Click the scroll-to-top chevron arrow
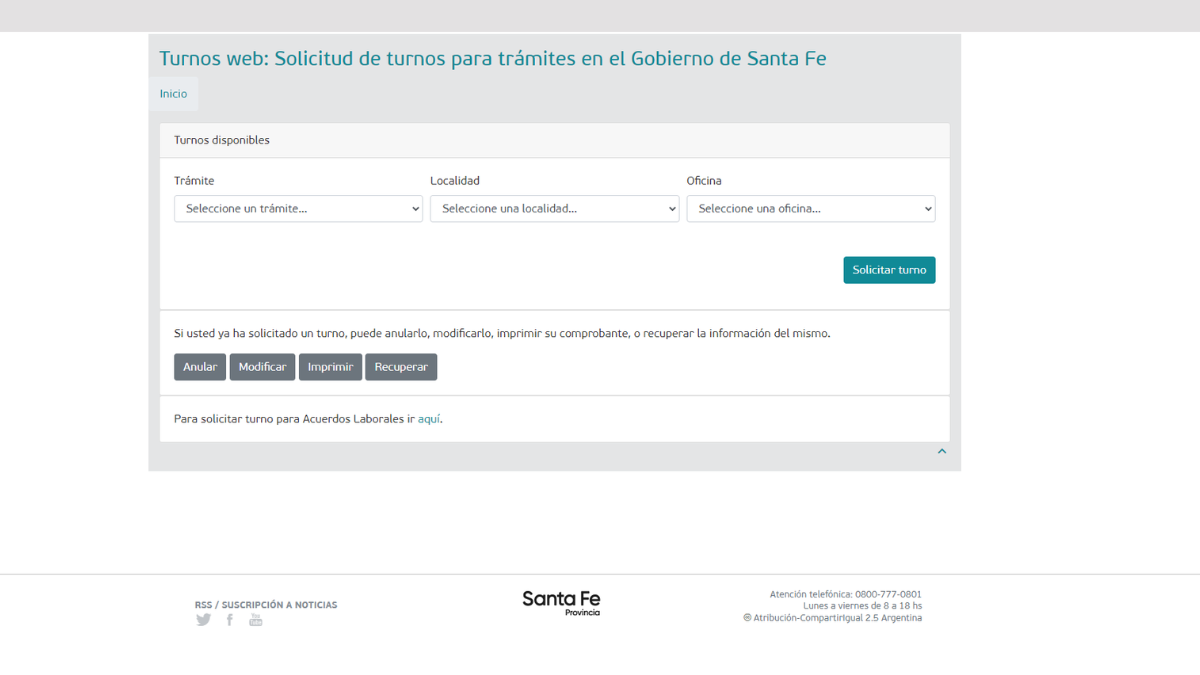The width and height of the screenshot is (1200, 675). coord(941,452)
